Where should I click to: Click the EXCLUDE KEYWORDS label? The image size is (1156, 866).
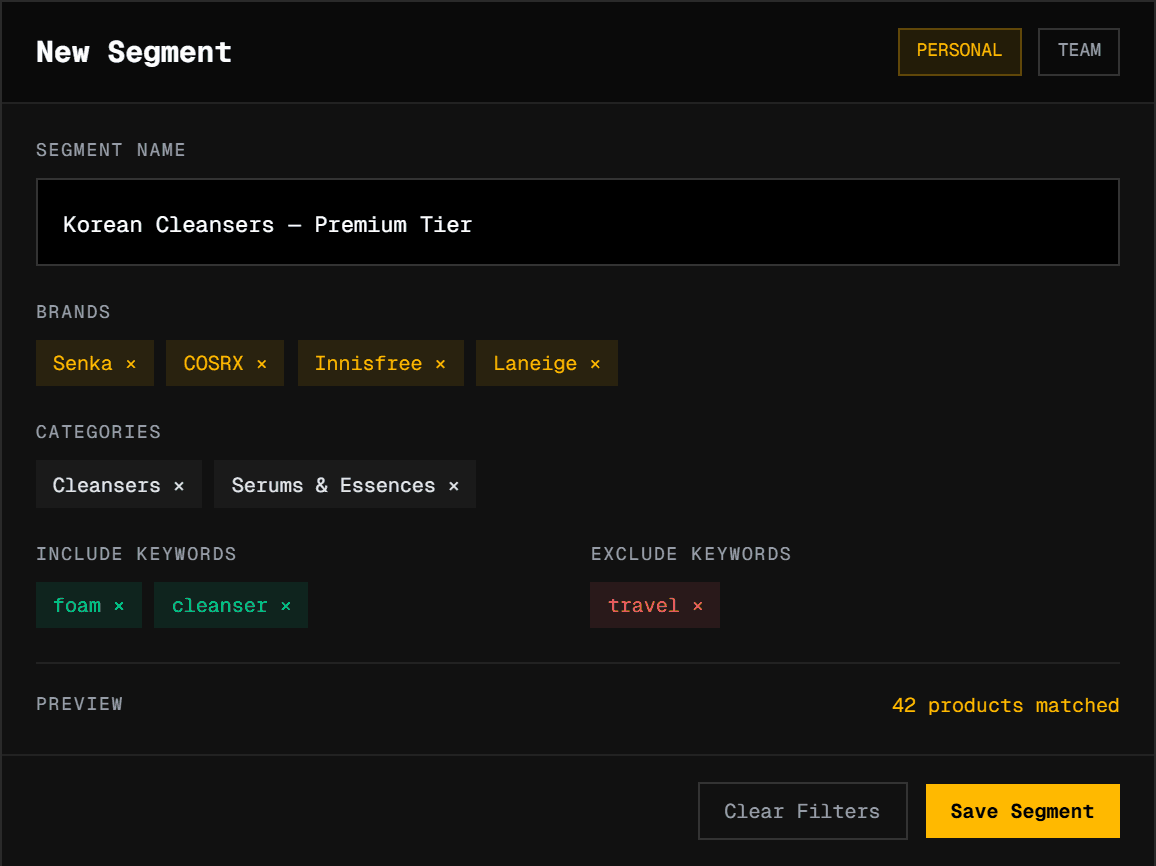tap(691, 554)
